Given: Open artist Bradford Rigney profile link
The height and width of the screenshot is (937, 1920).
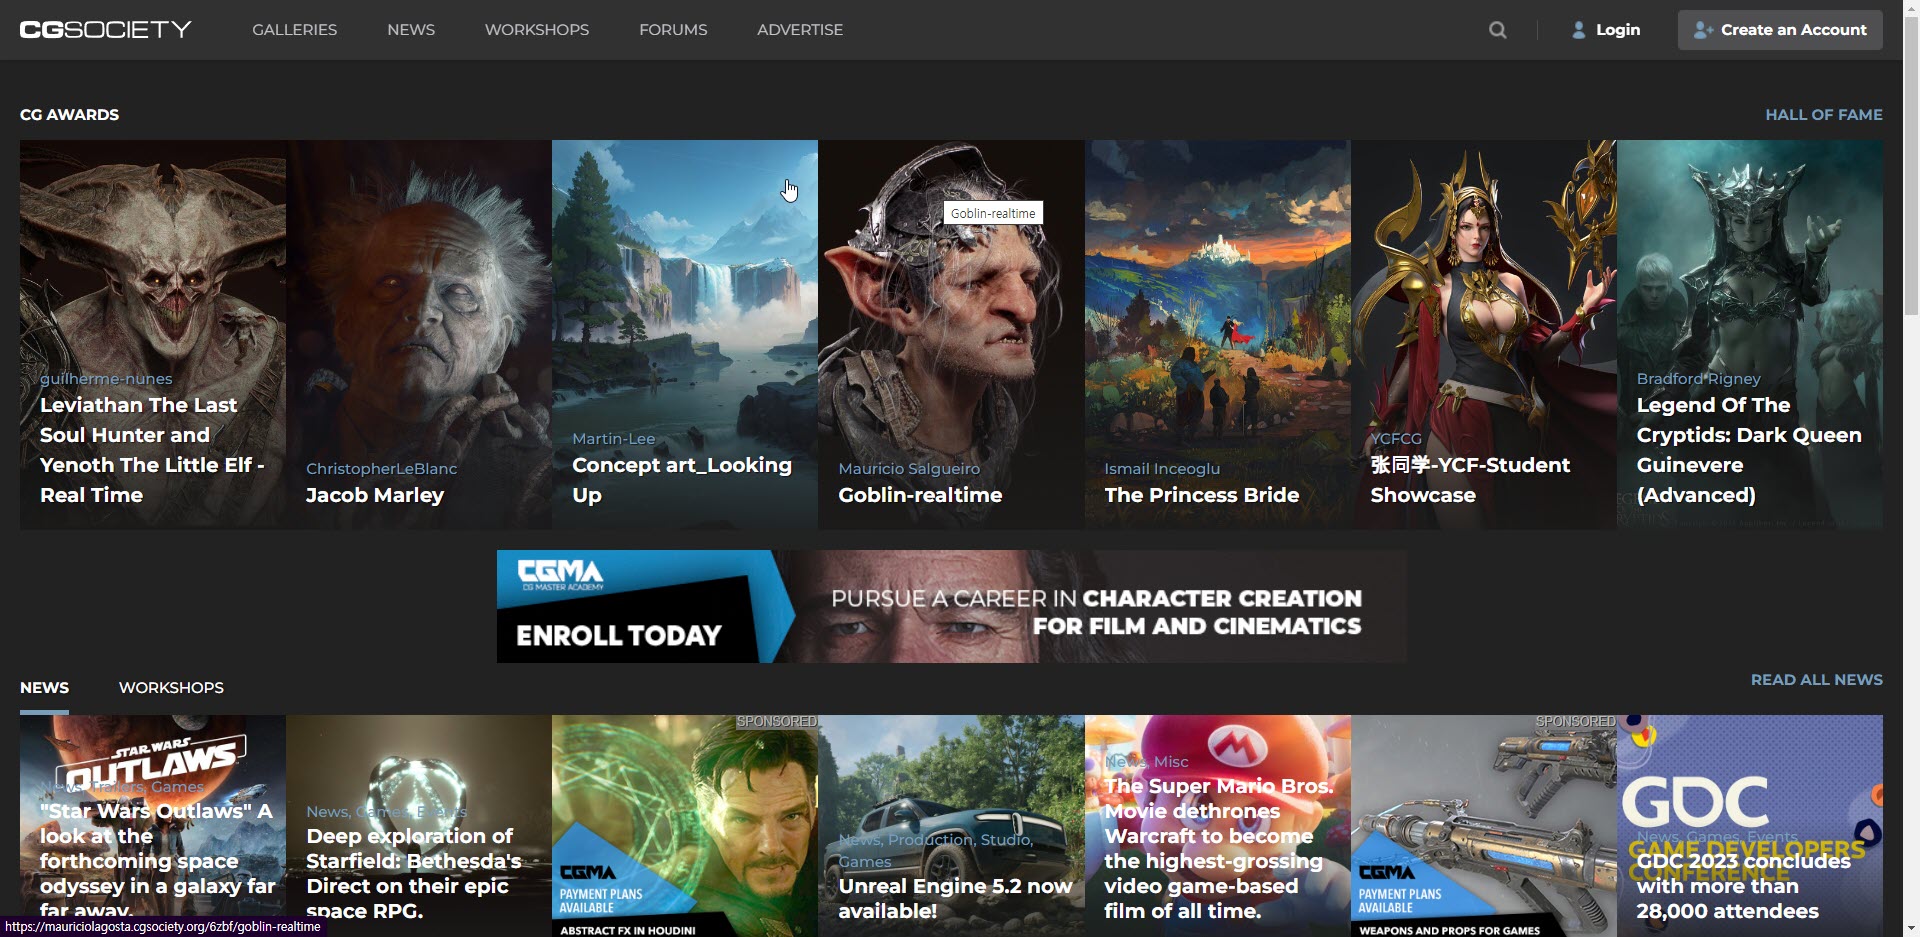Looking at the screenshot, I should tap(1698, 379).
